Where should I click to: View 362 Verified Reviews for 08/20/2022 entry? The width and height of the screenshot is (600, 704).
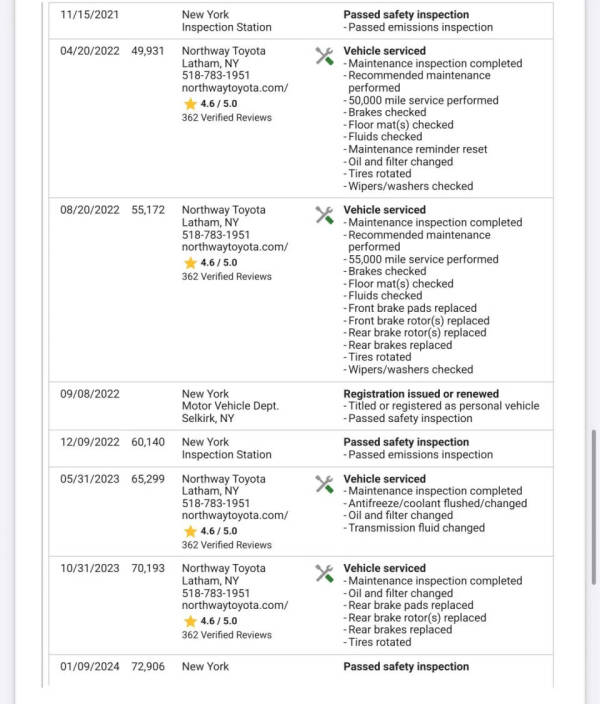coord(226,277)
